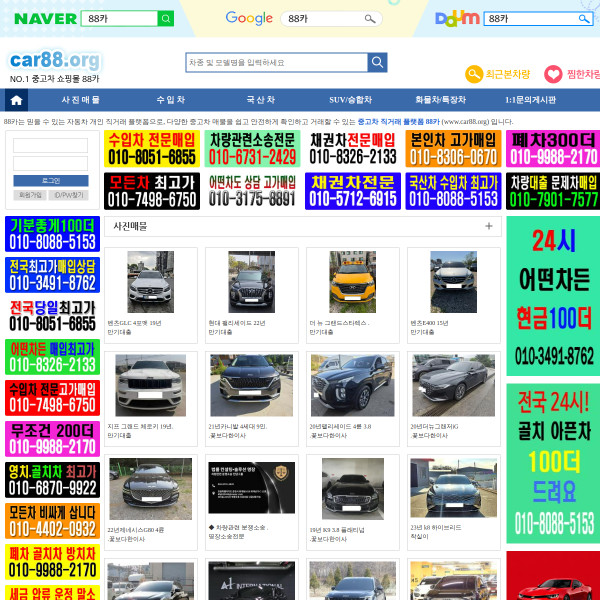This screenshot has height=600, width=600.
Task: Expand 사진매물 section with plus icon
Action: point(489,226)
